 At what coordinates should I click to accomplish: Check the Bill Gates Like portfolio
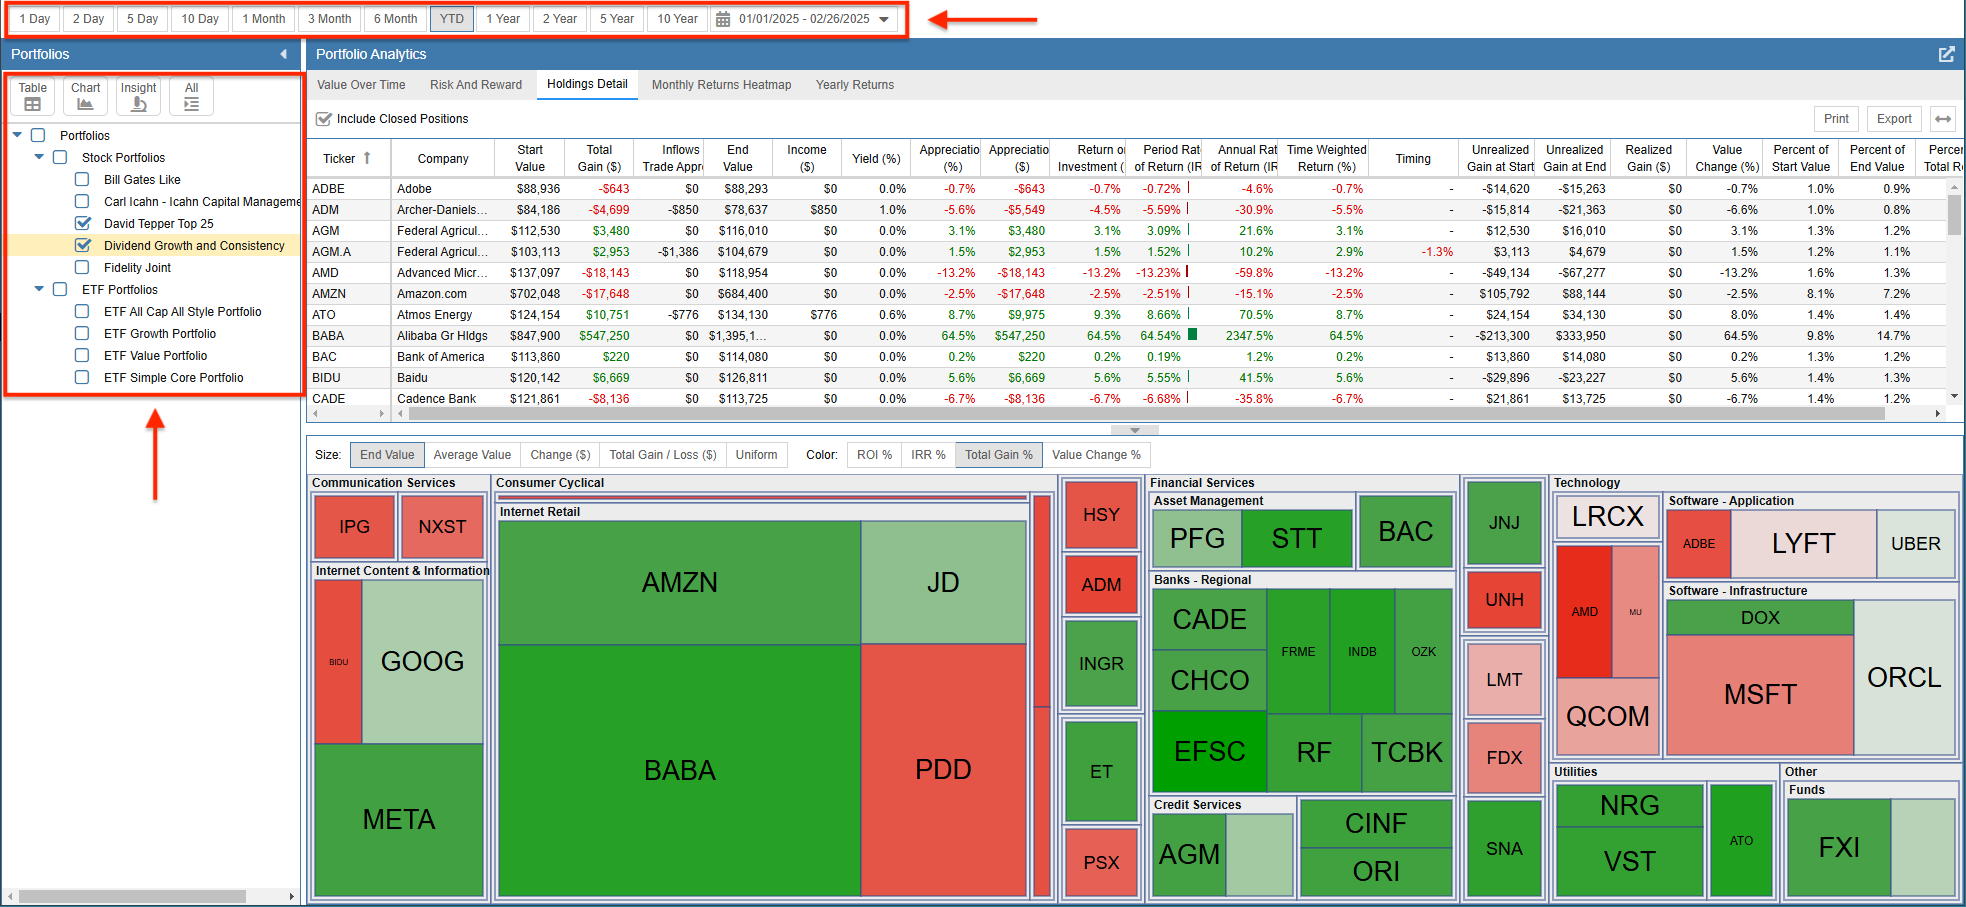tap(82, 179)
